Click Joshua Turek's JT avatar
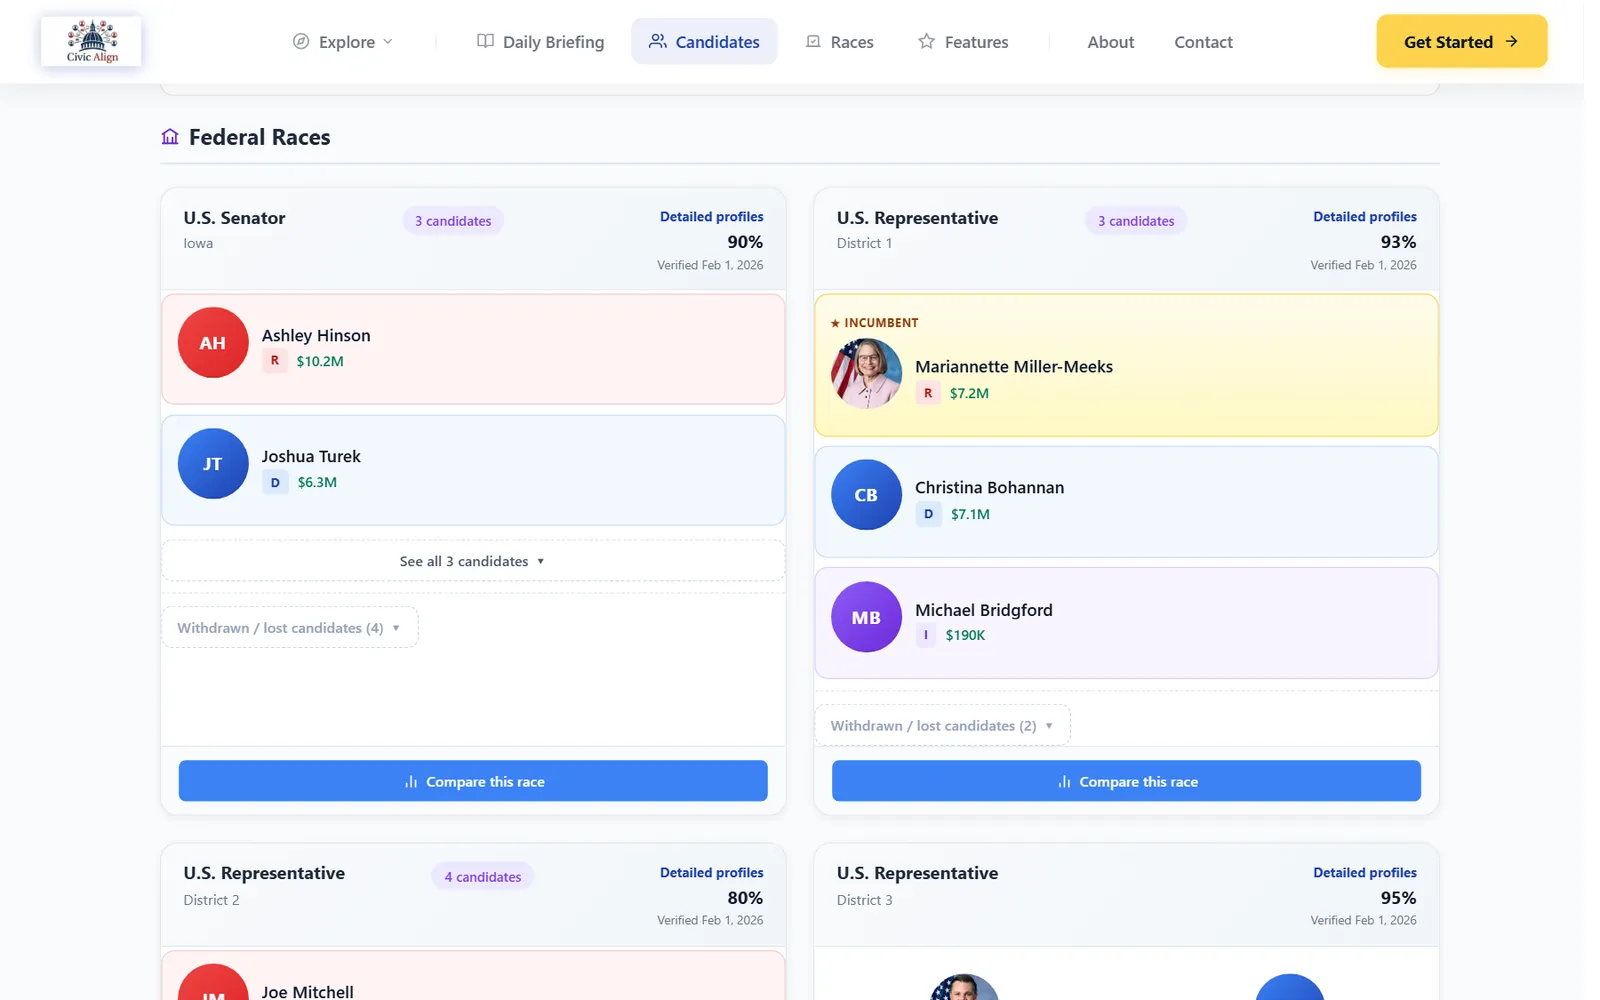This screenshot has height=1000, width=1600. coord(213,464)
